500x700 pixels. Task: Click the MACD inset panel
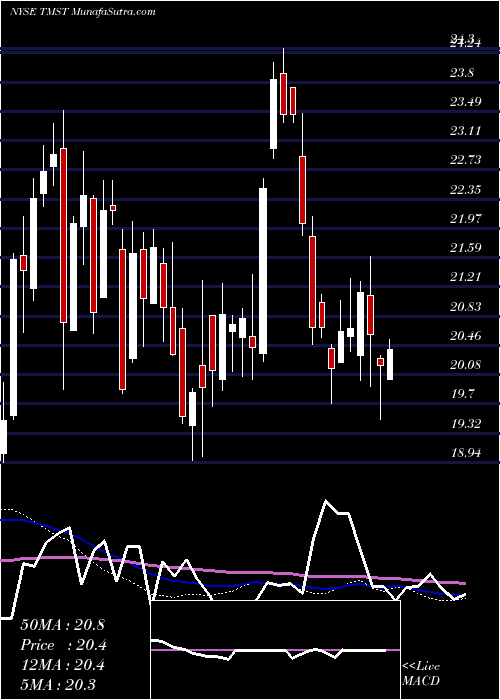click(x=275, y=650)
